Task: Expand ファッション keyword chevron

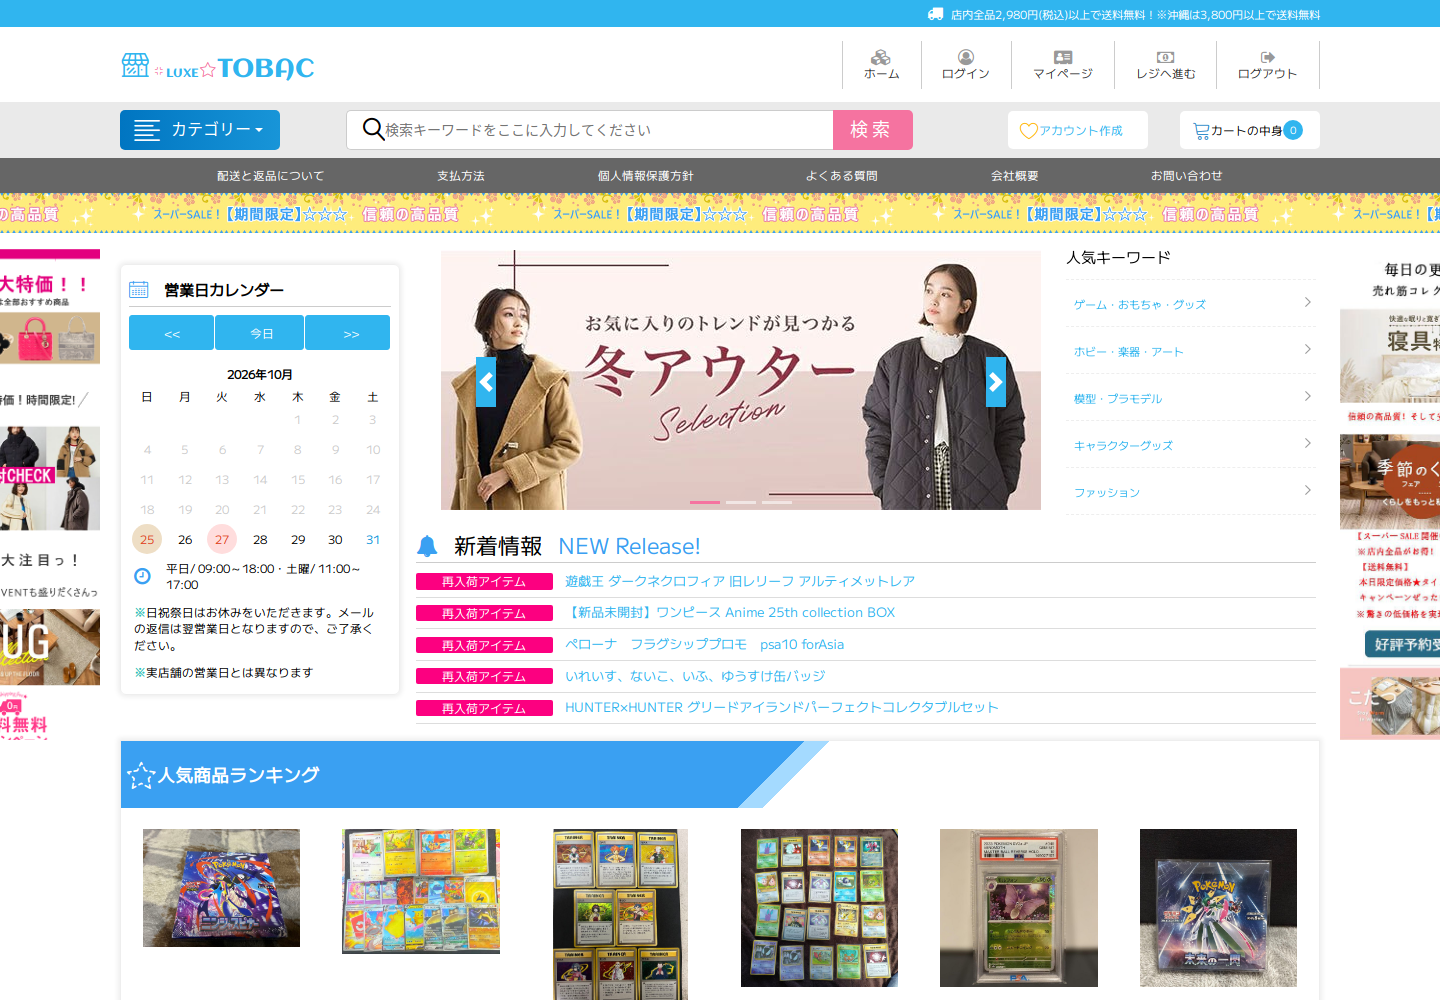Action: (x=1308, y=490)
